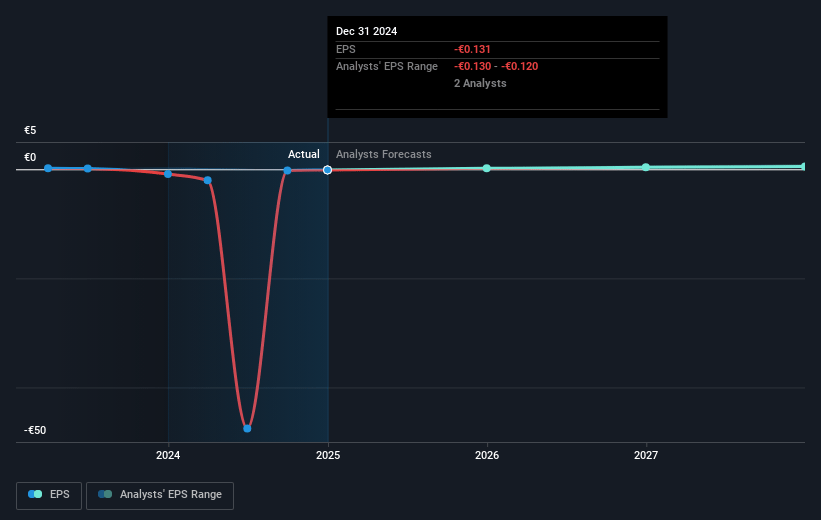The width and height of the screenshot is (821, 520).
Task: Click the €0 y-axis label
Action: tap(30, 157)
